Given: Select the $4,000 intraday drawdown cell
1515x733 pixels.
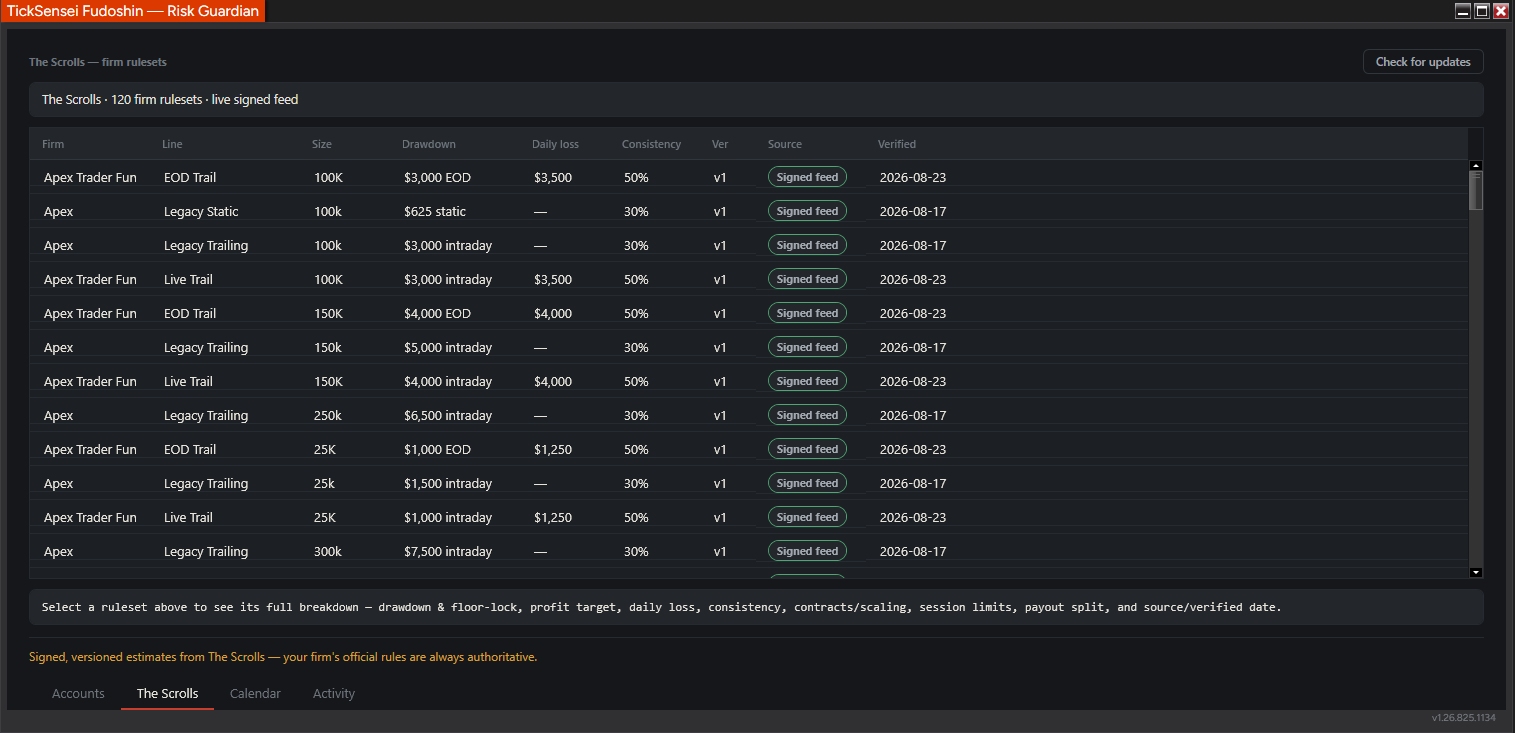Looking at the screenshot, I should tap(448, 381).
